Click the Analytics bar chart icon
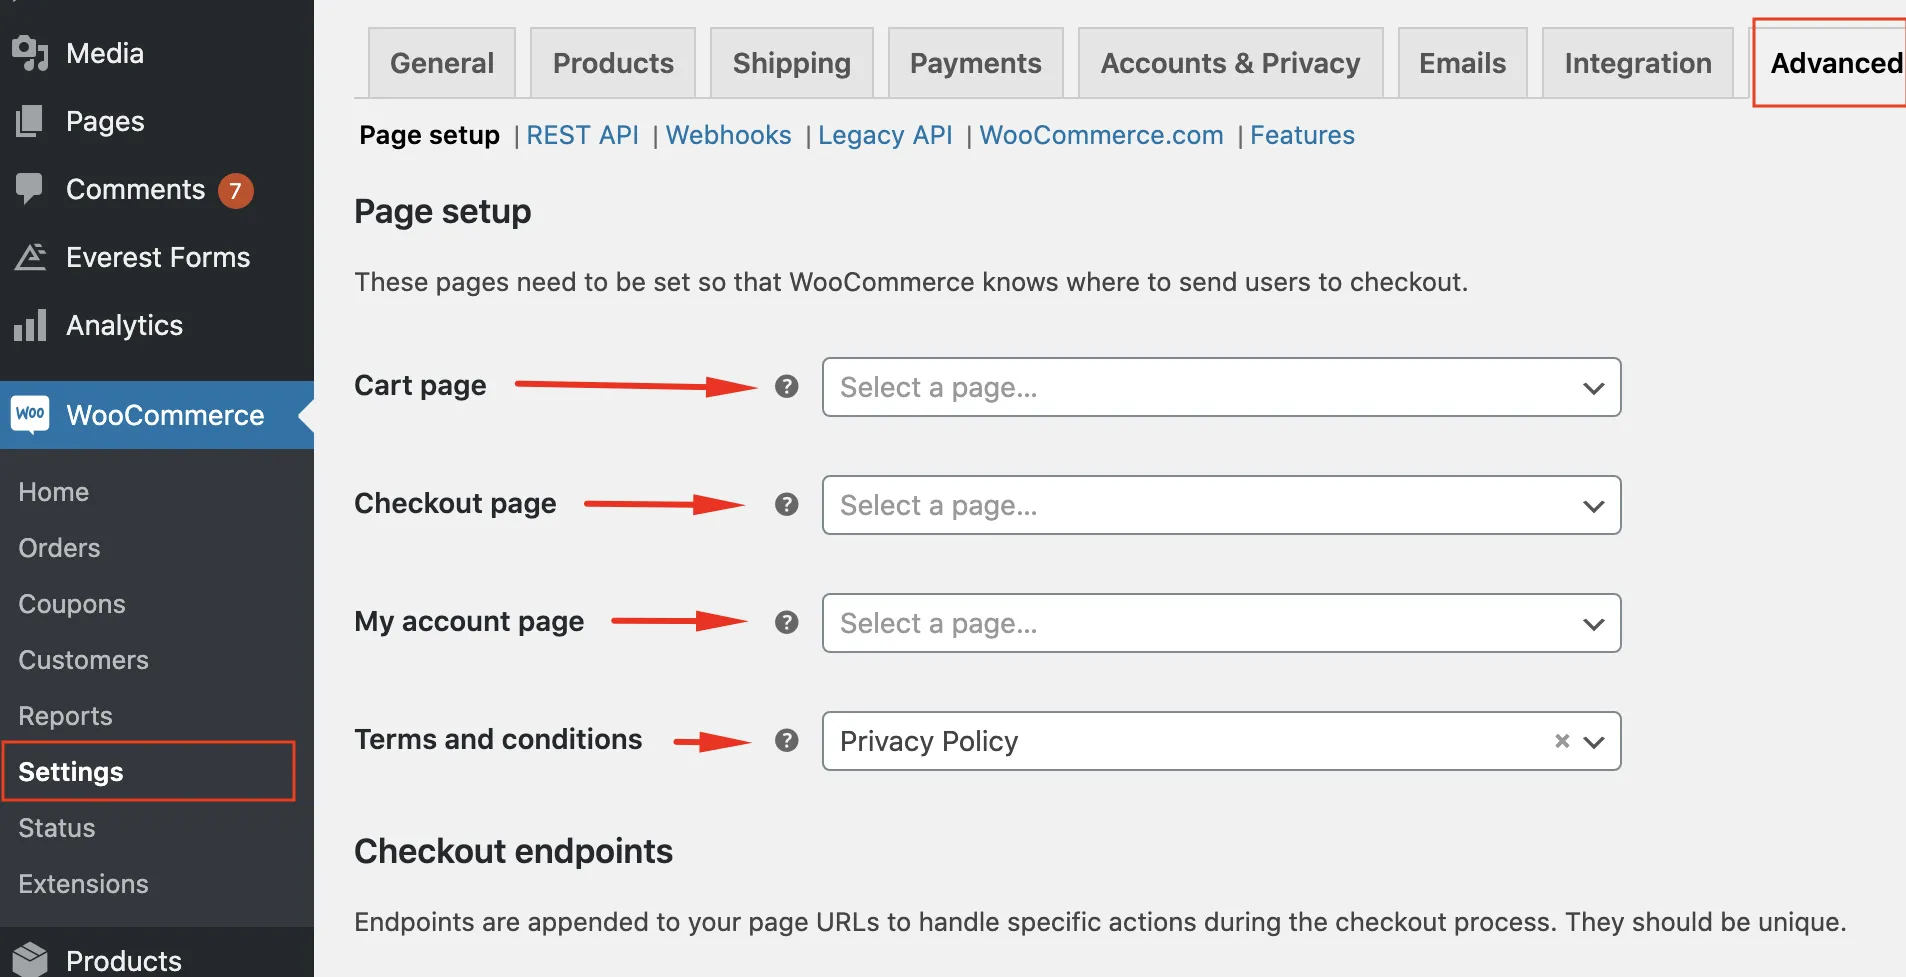Viewport: 1906px width, 977px height. (x=30, y=325)
